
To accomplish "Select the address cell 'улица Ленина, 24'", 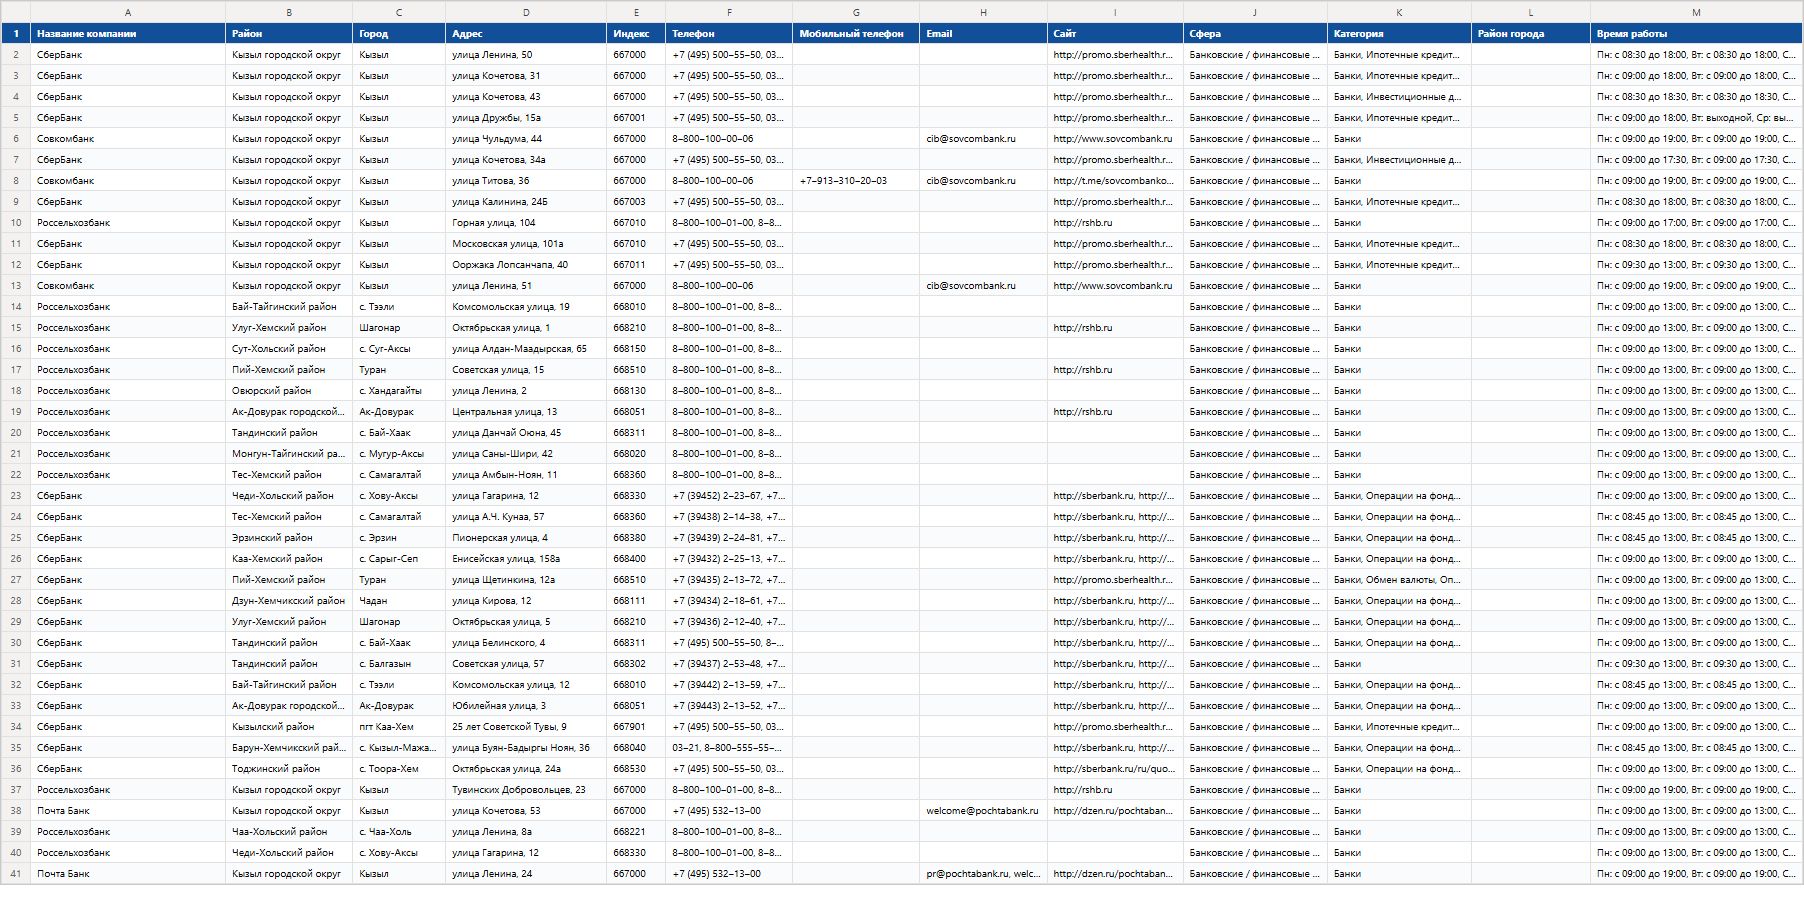I will pyautogui.click(x=526, y=874).
